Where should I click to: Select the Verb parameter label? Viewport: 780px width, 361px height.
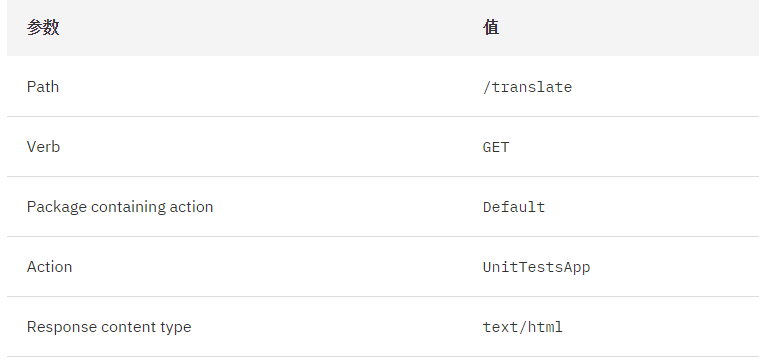click(43, 147)
